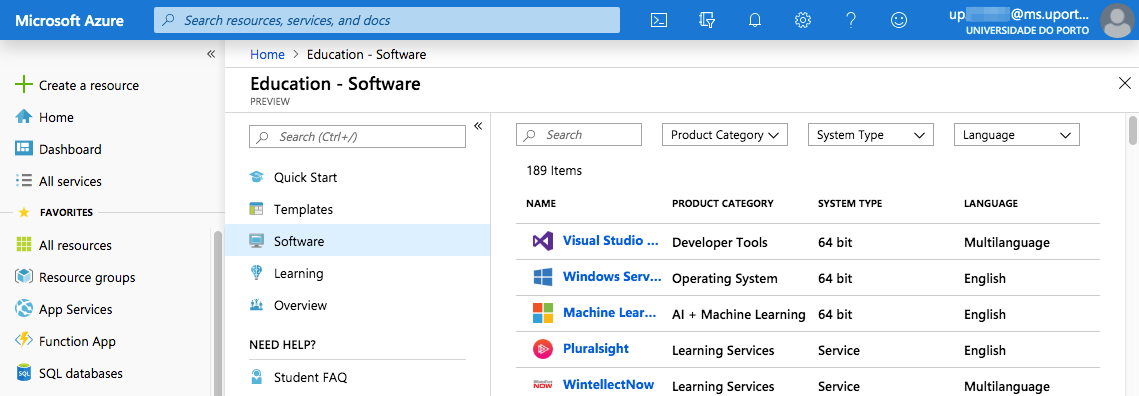Focus the software list Search field
1139x396 pixels.
coord(579,135)
